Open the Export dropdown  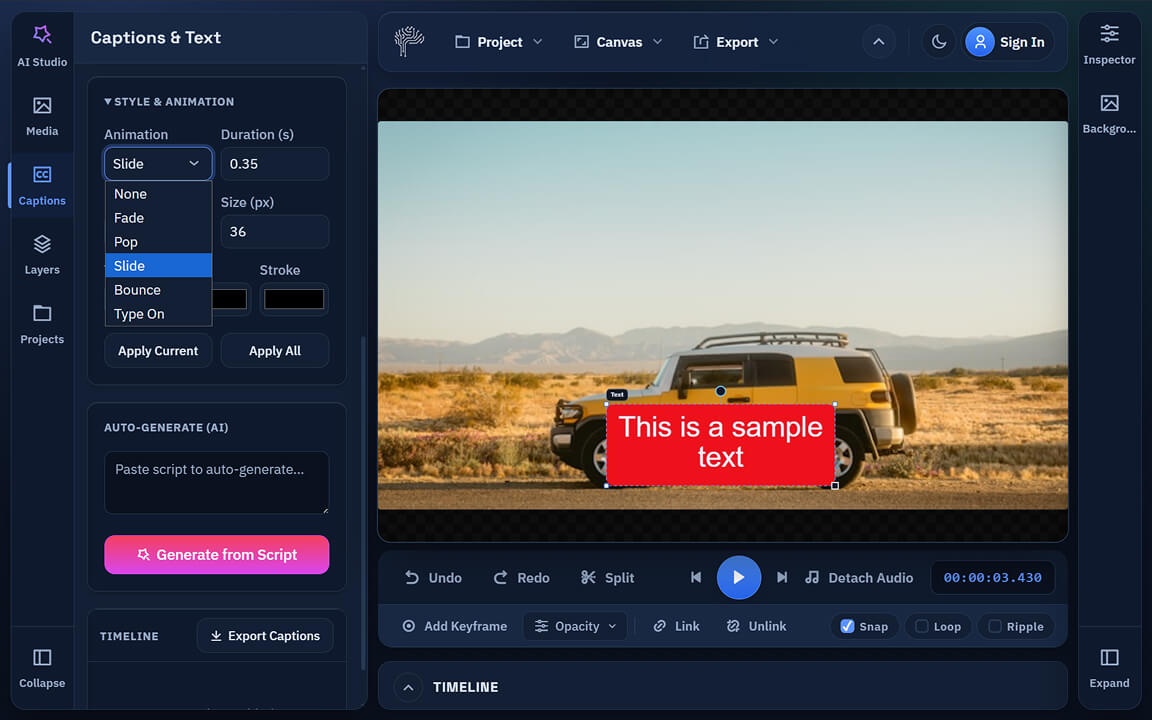coord(735,41)
